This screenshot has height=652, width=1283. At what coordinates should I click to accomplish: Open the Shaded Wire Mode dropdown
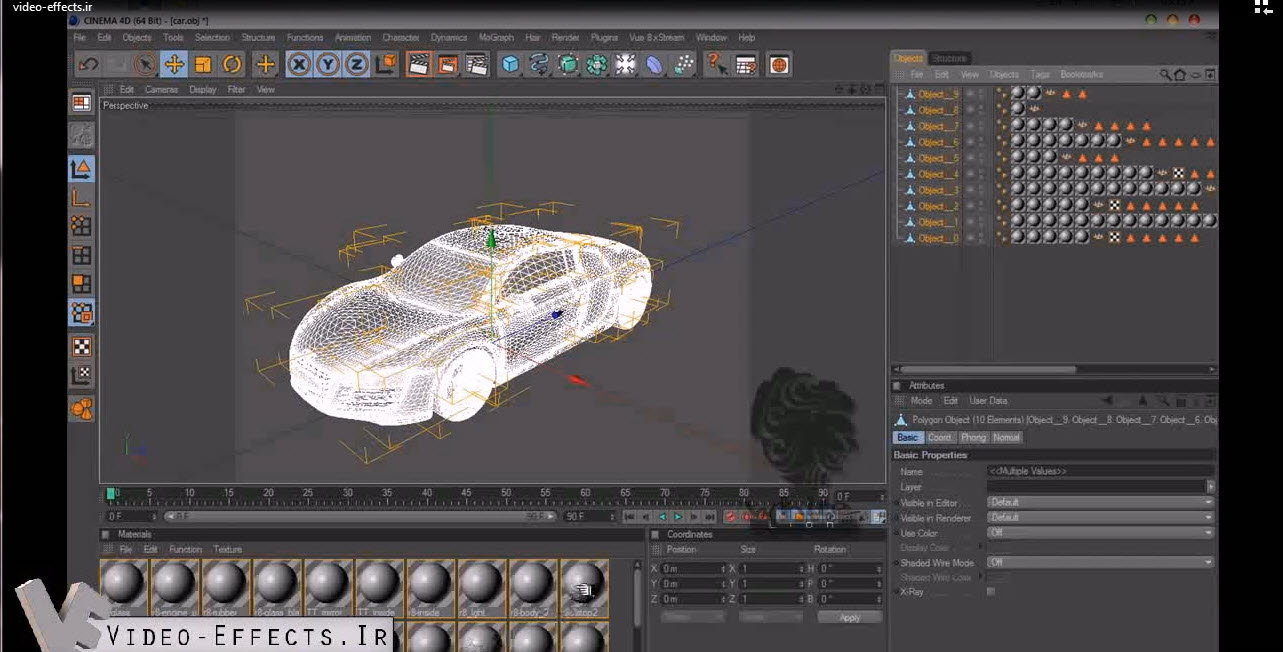coord(1100,563)
